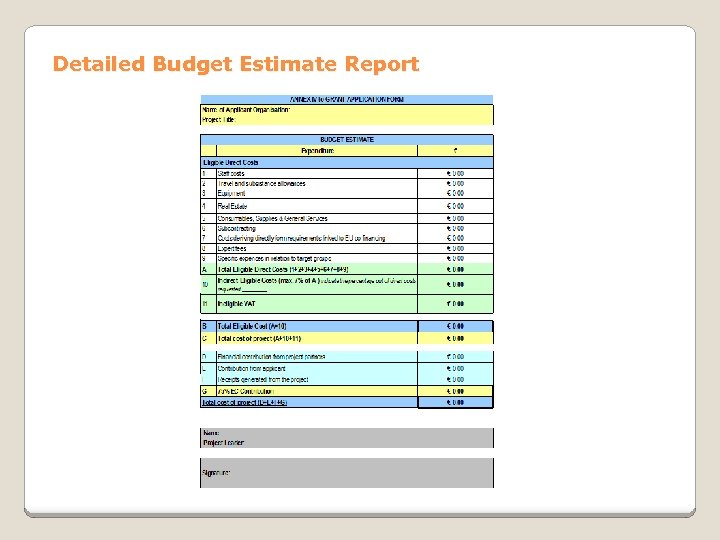The width and height of the screenshot is (720, 540).
Task: Click the EC Contribution amount cell
Action: pos(455,391)
